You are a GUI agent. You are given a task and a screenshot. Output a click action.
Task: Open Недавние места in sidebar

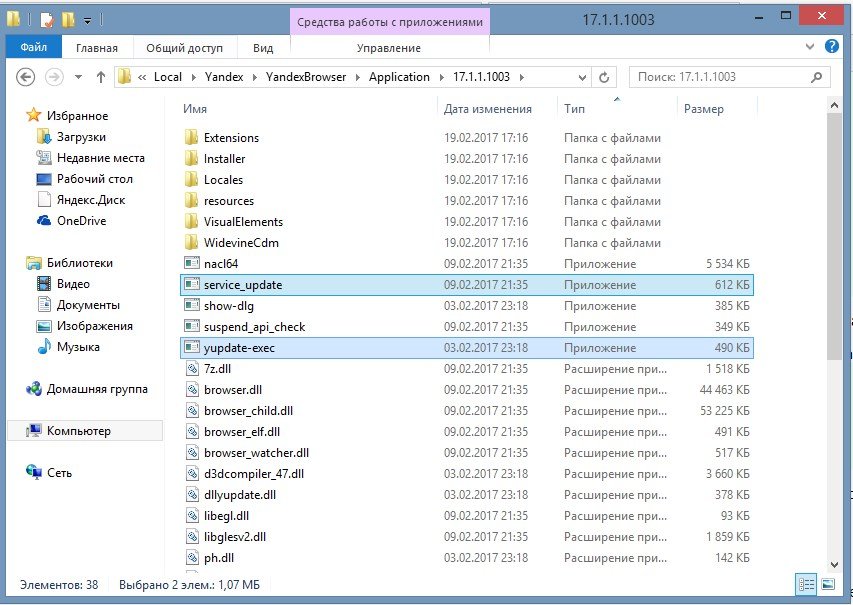click(x=101, y=158)
